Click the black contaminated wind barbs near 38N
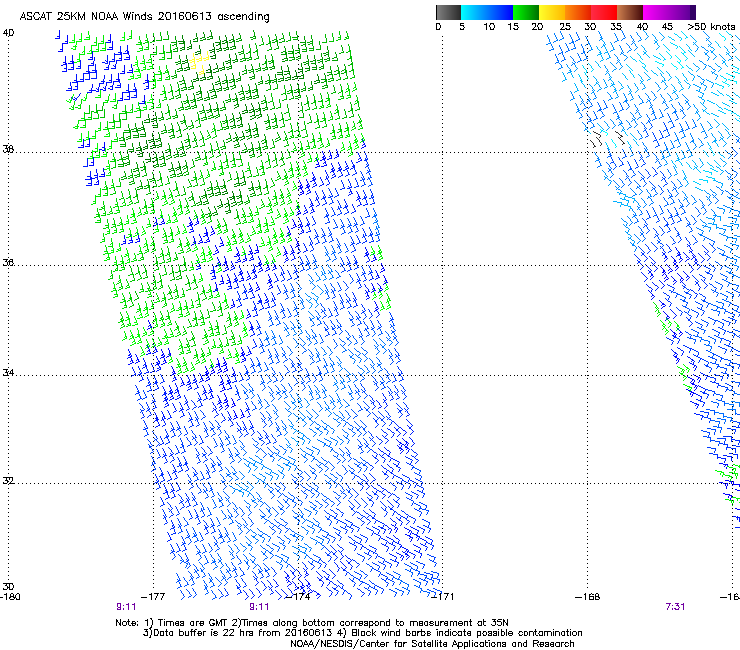The height and width of the screenshot is (650, 740). pyautogui.click(x=607, y=139)
